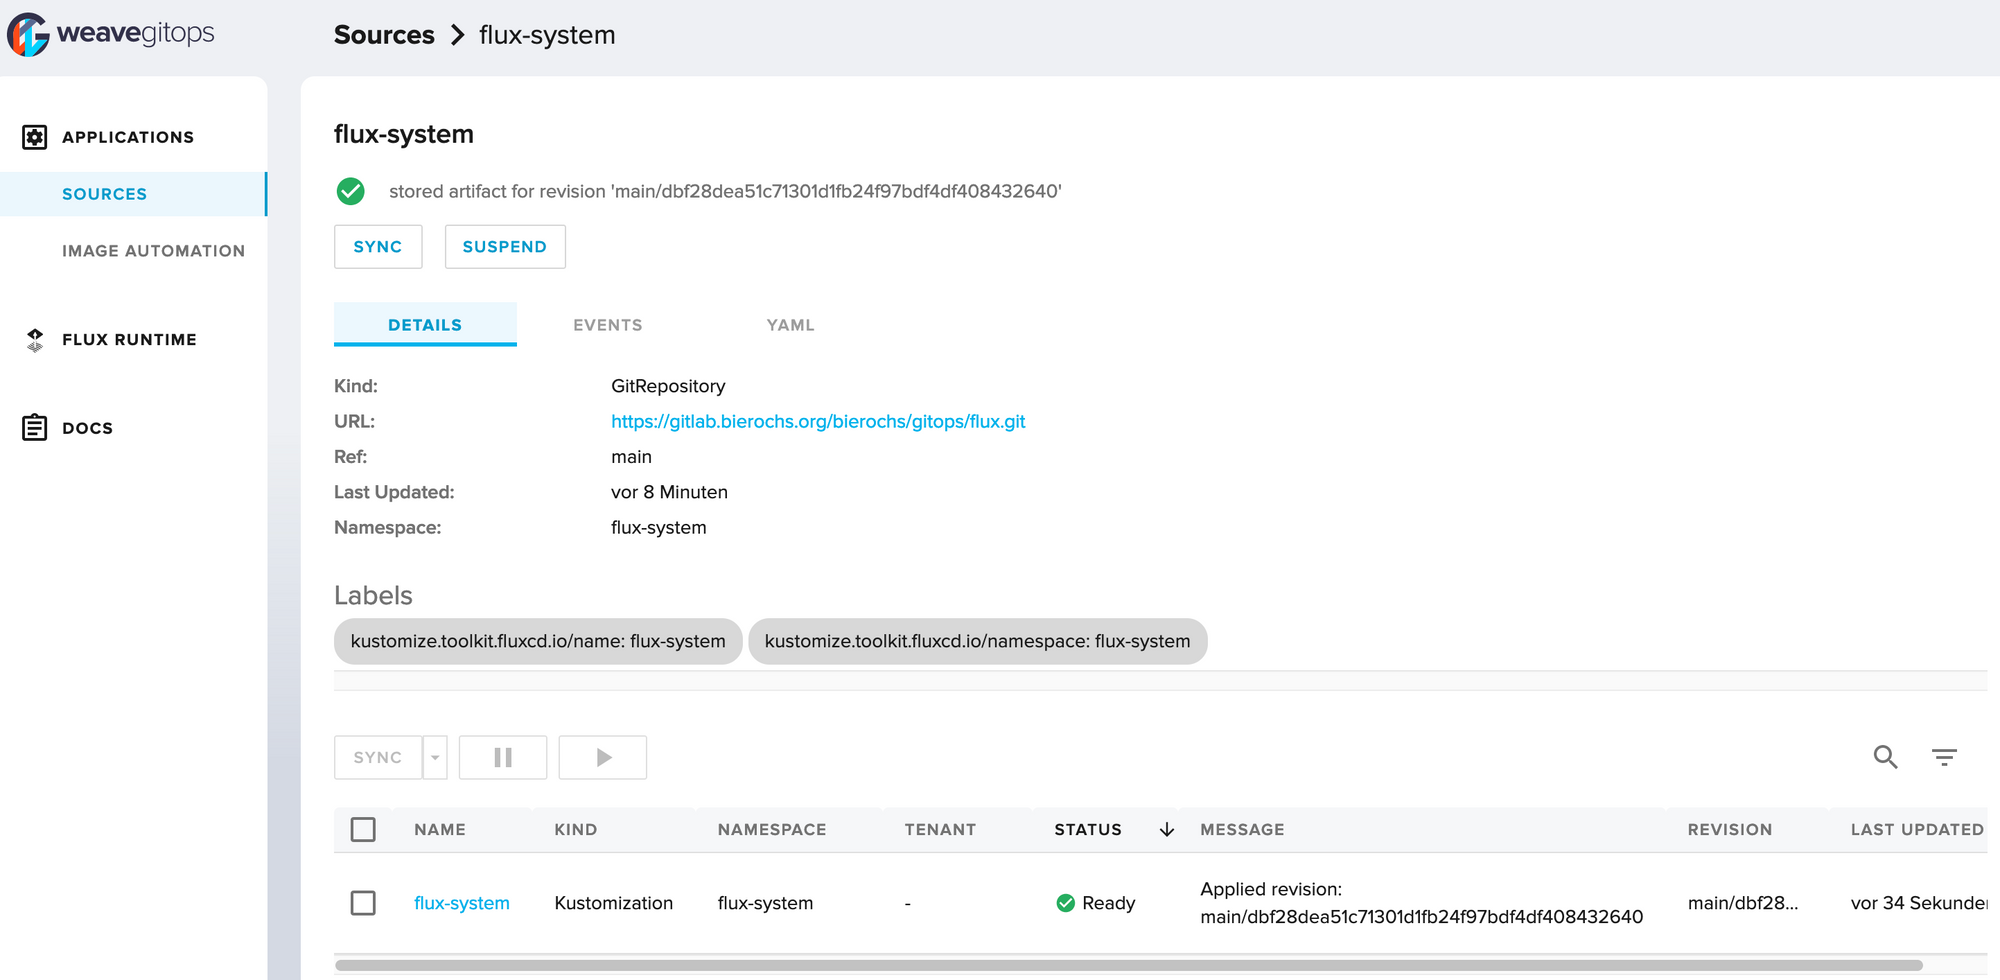The height and width of the screenshot is (980, 2000).
Task: Switch to the YAML tab
Action: point(790,325)
